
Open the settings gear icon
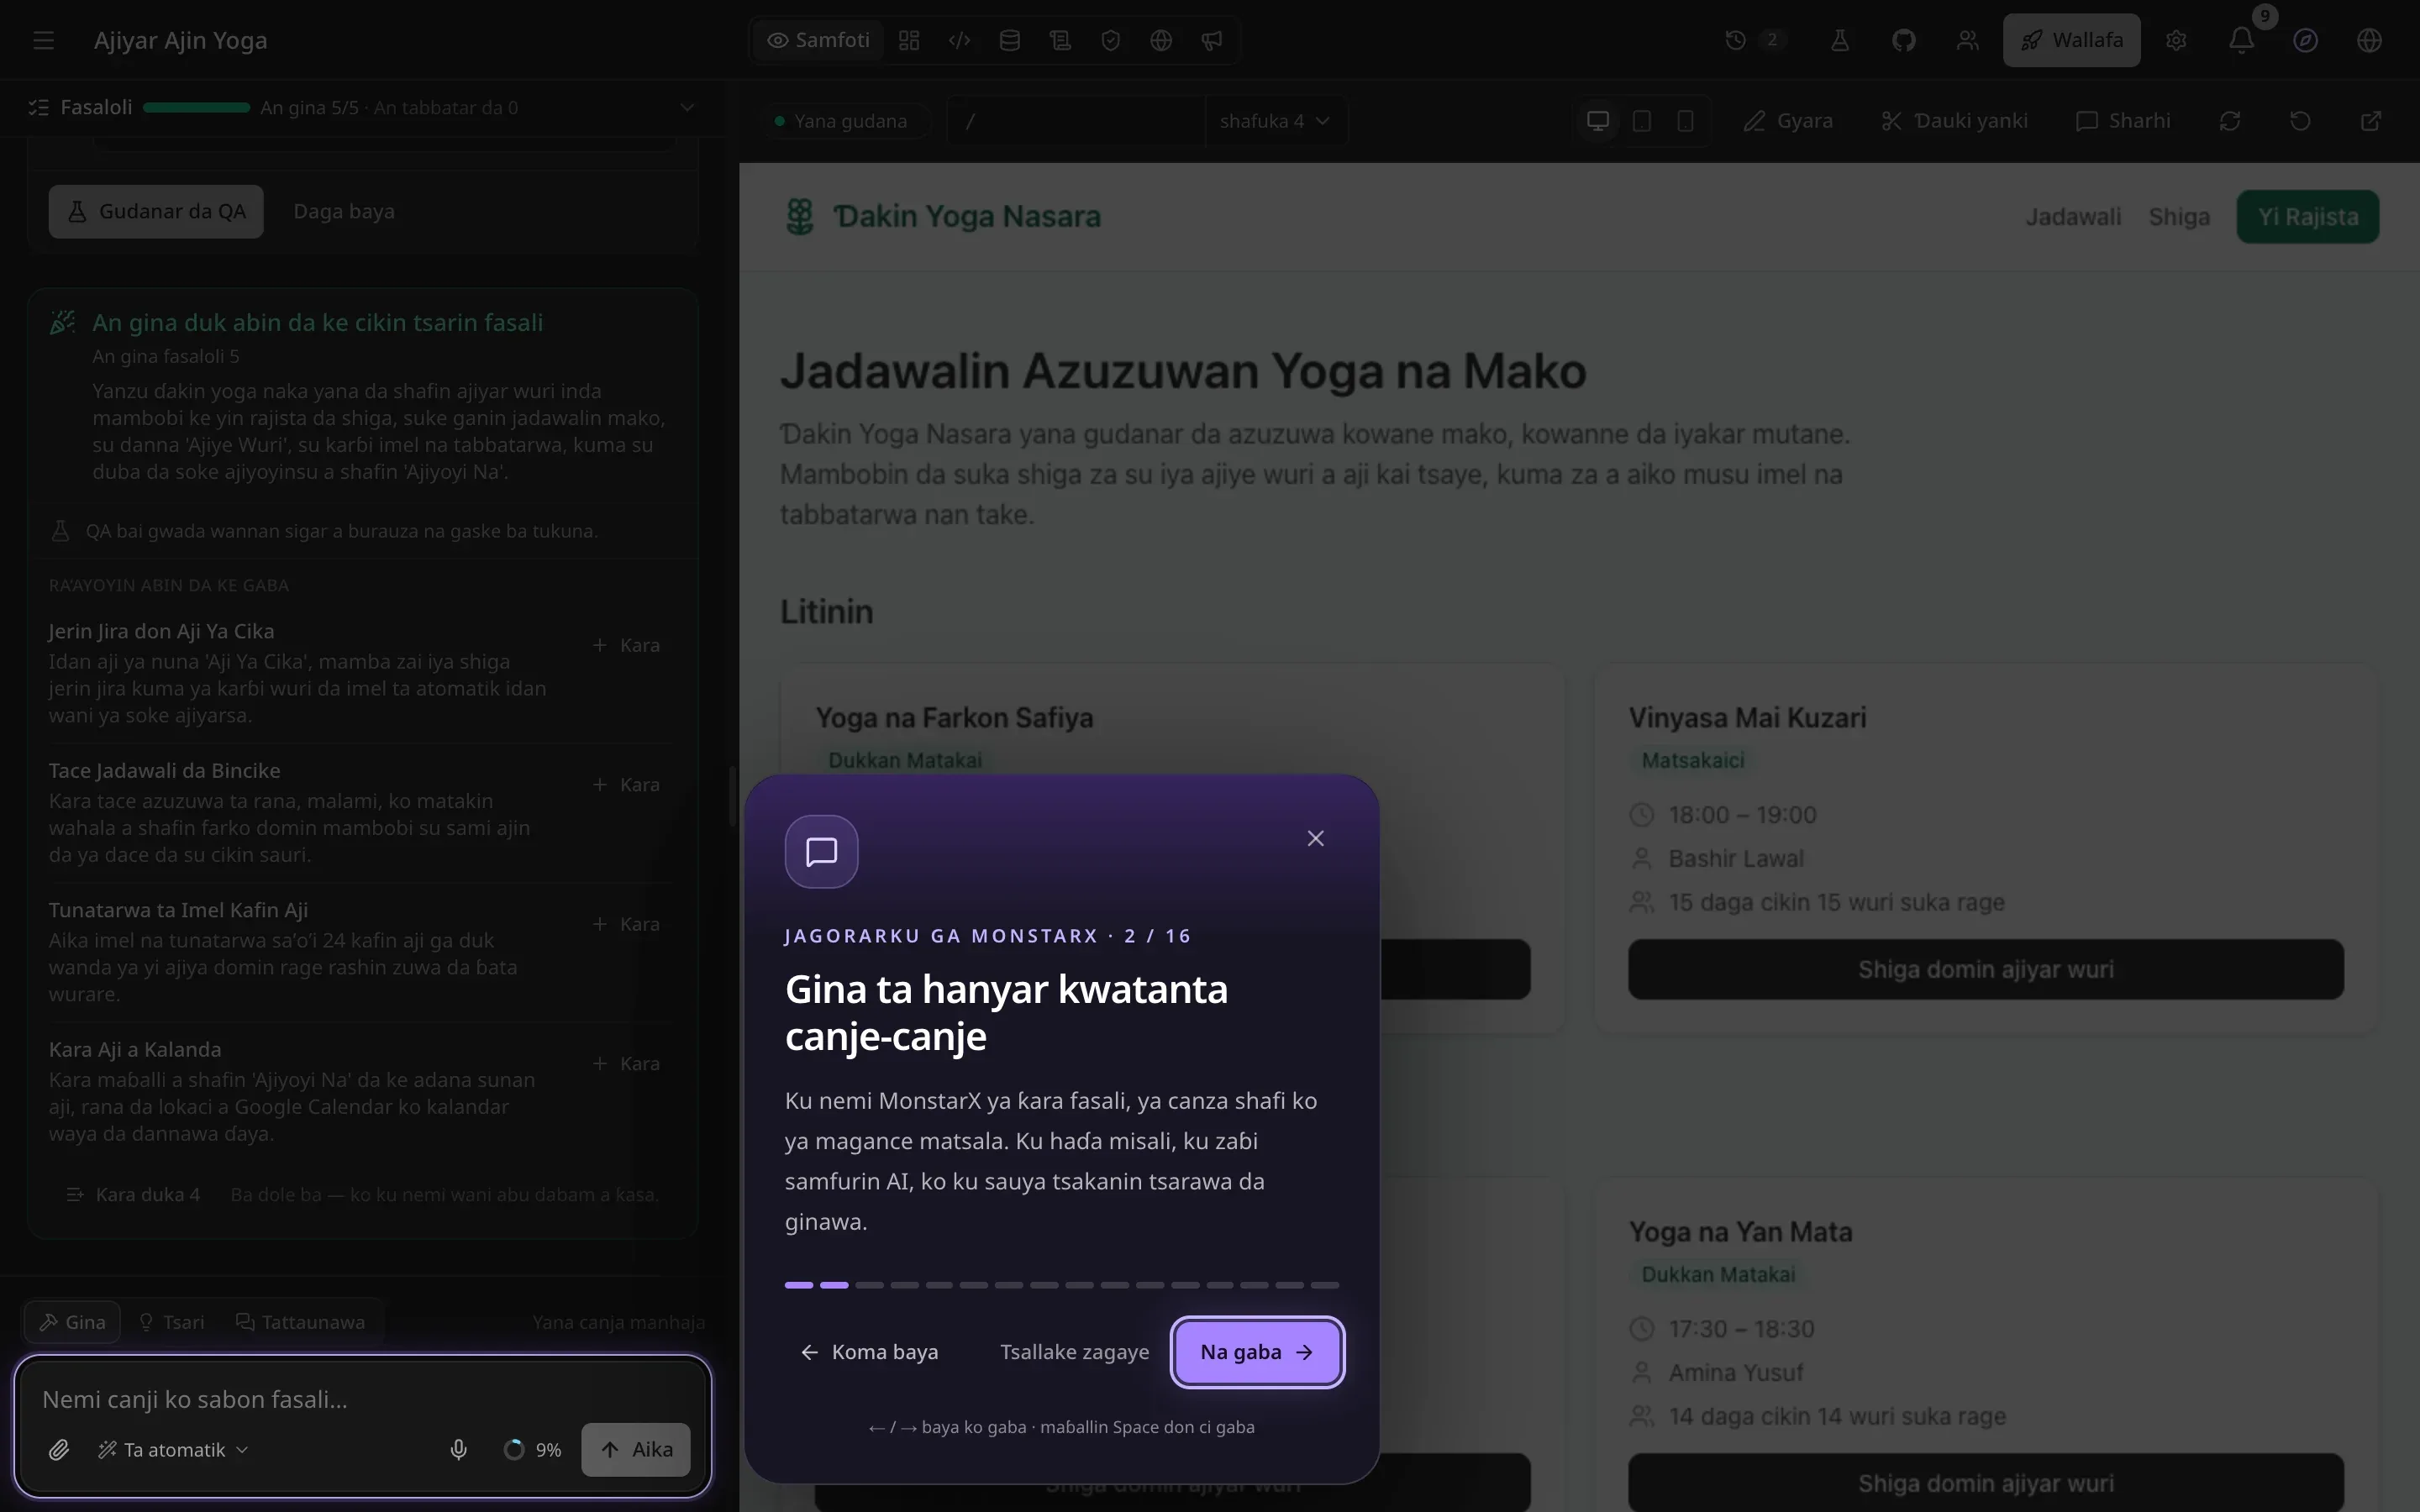[2176, 40]
